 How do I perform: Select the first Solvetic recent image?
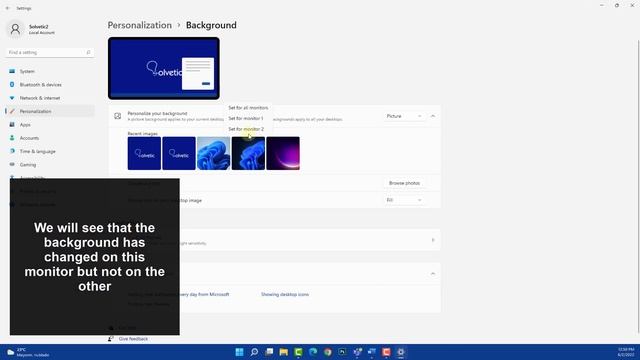[144, 153]
